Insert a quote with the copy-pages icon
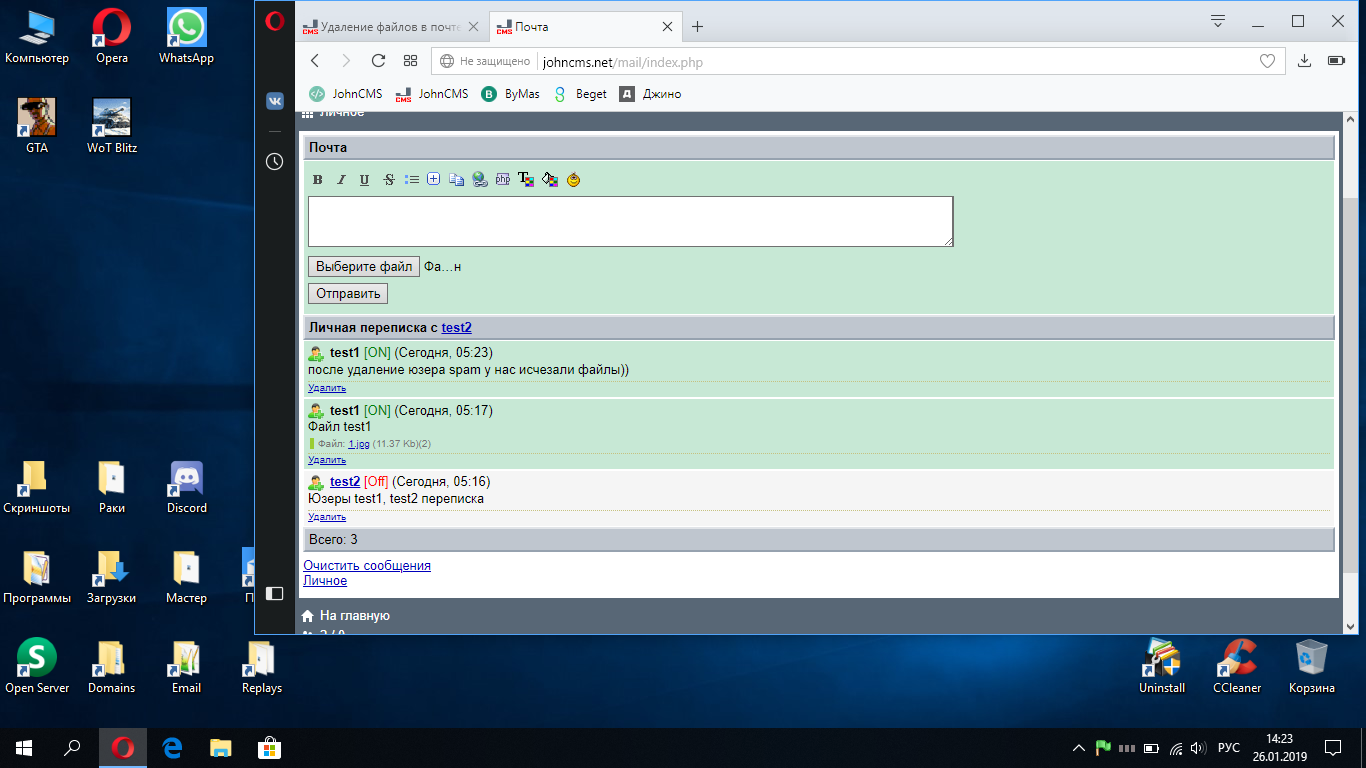This screenshot has width=1366, height=768. [457, 180]
